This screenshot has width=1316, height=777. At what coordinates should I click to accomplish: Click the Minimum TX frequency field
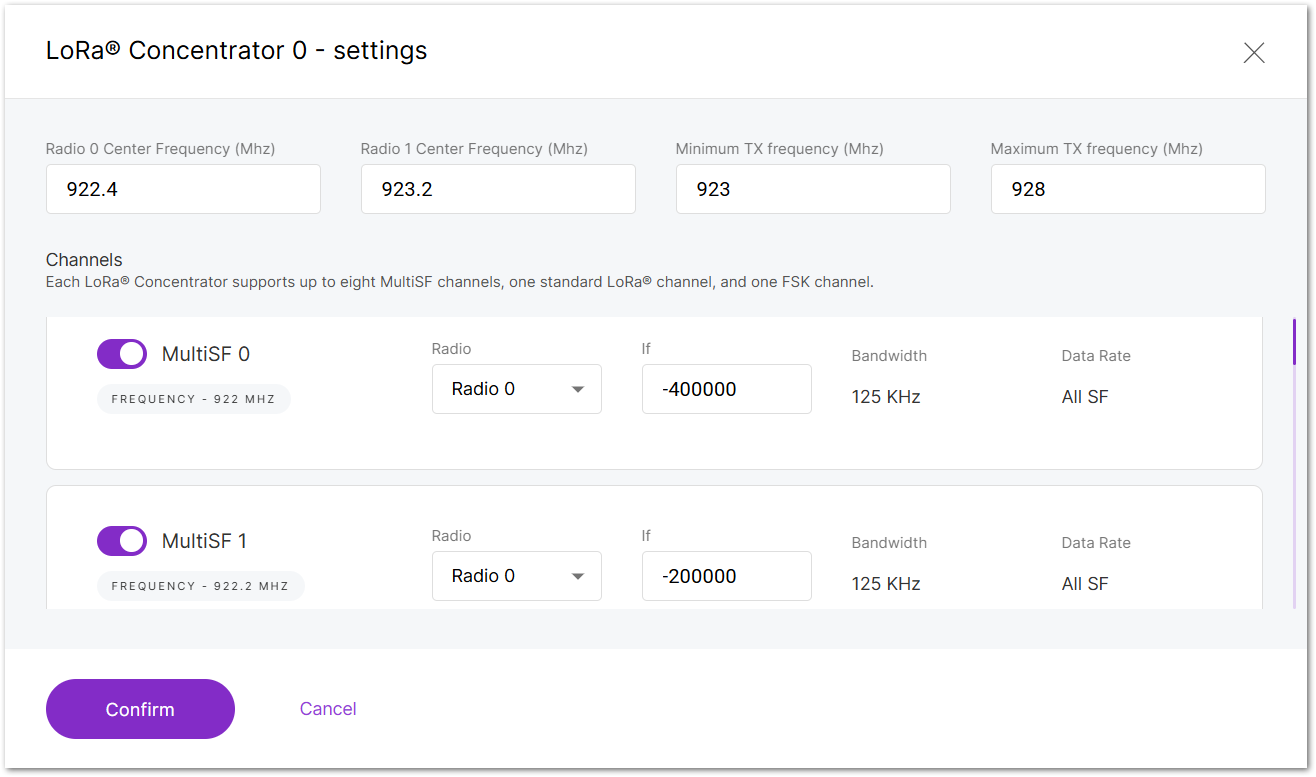click(813, 189)
